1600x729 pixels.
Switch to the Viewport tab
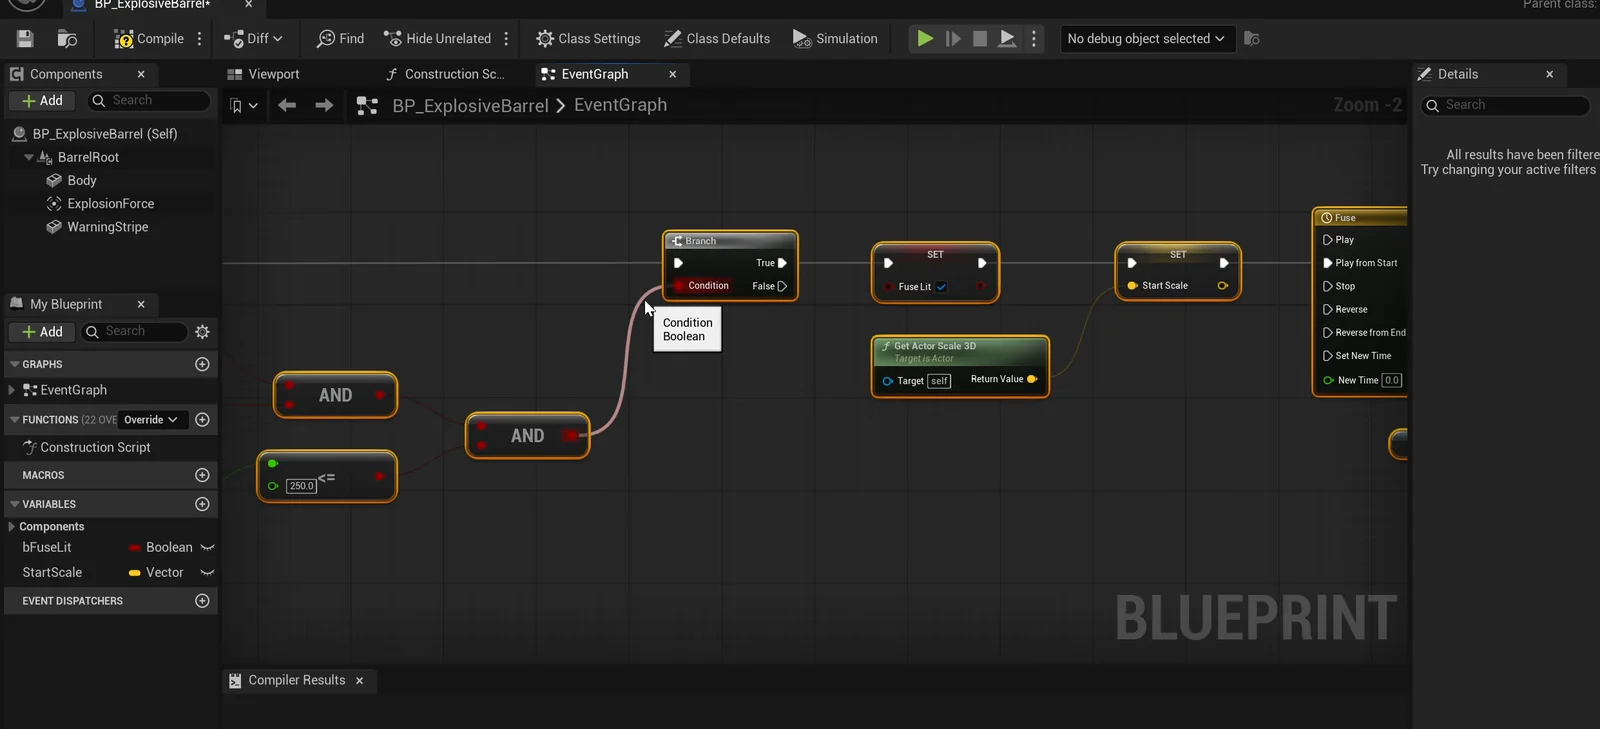(x=264, y=74)
